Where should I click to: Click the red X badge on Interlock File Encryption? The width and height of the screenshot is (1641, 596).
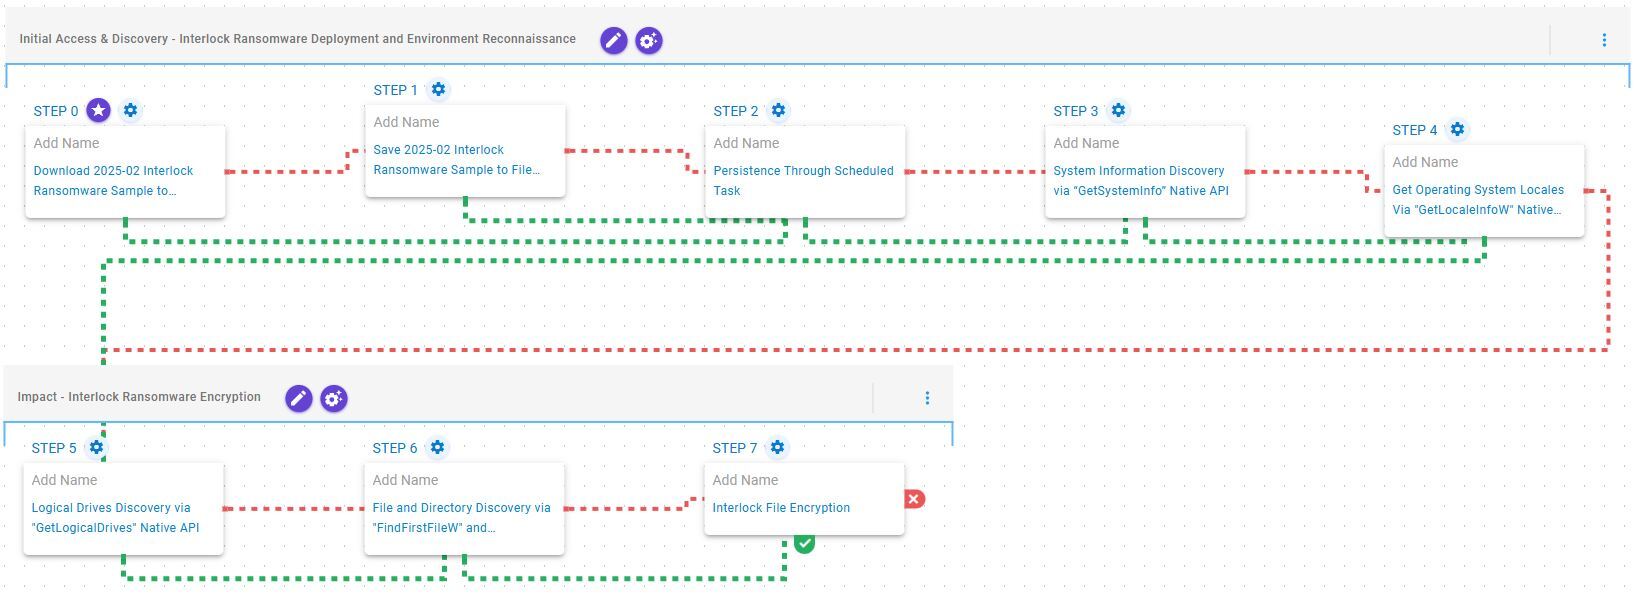[x=914, y=499]
